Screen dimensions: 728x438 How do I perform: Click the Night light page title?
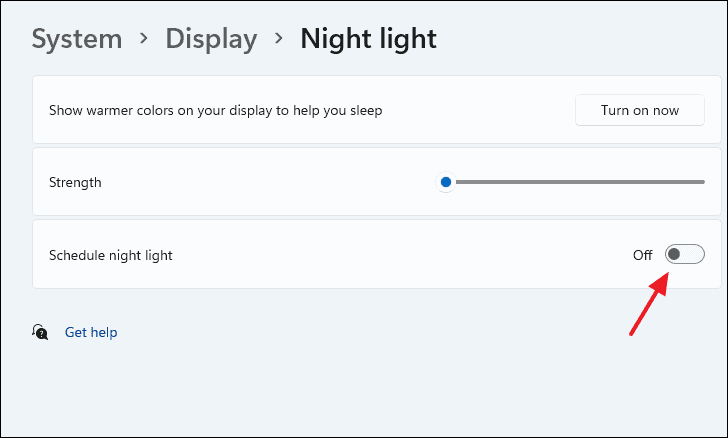click(368, 39)
